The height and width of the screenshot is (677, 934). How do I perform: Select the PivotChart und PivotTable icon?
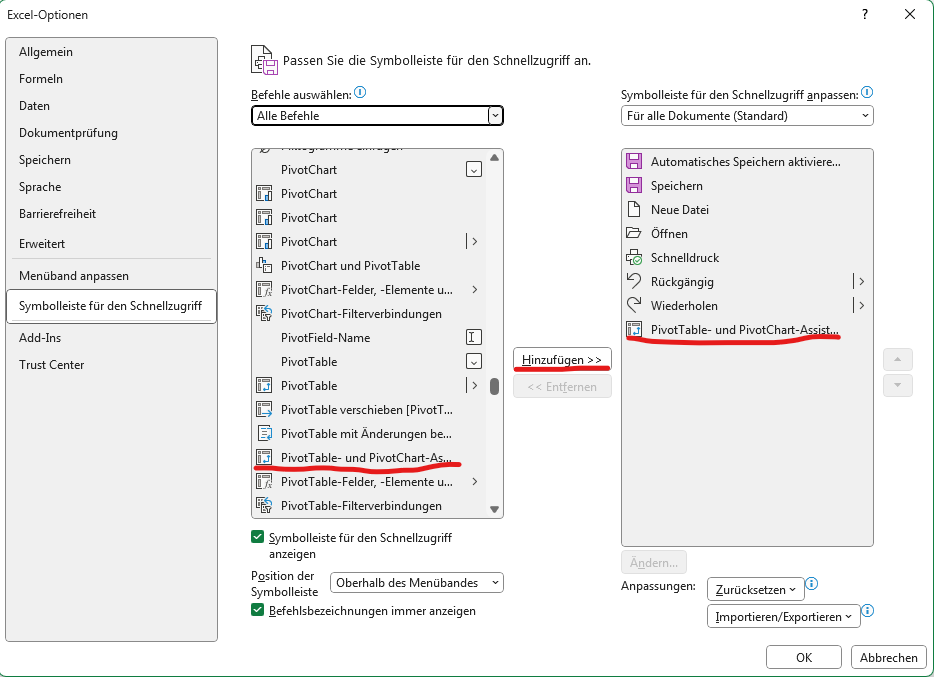(x=265, y=266)
